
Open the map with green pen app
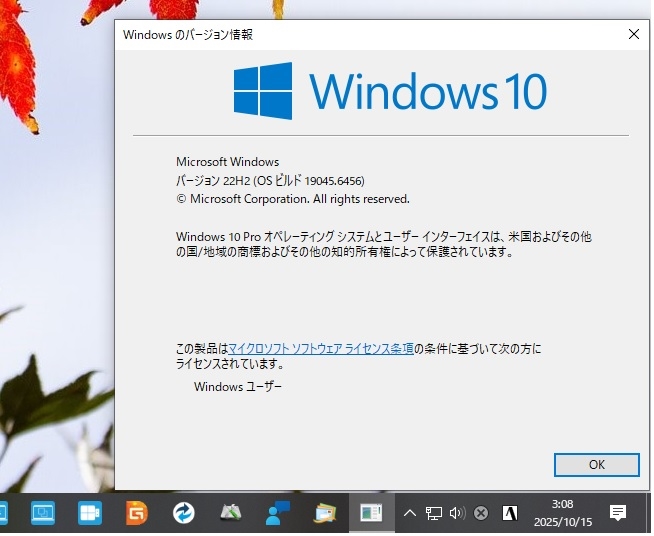(232, 515)
